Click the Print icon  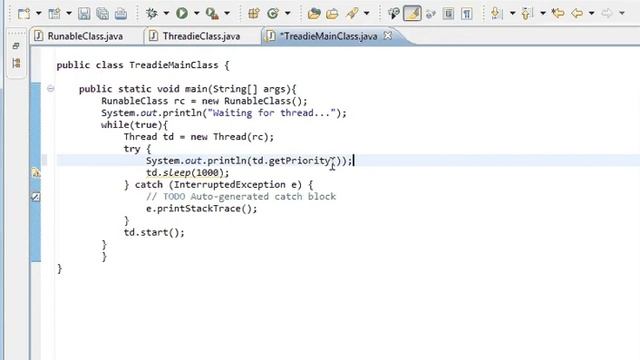pos(121,13)
